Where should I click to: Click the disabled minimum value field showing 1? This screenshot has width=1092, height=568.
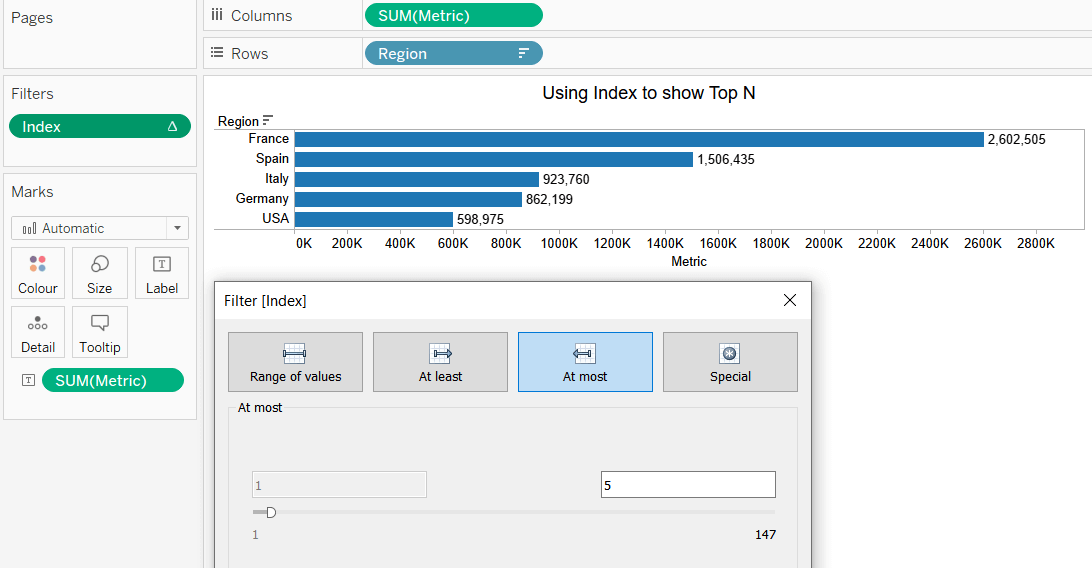click(x=339, y=484)
